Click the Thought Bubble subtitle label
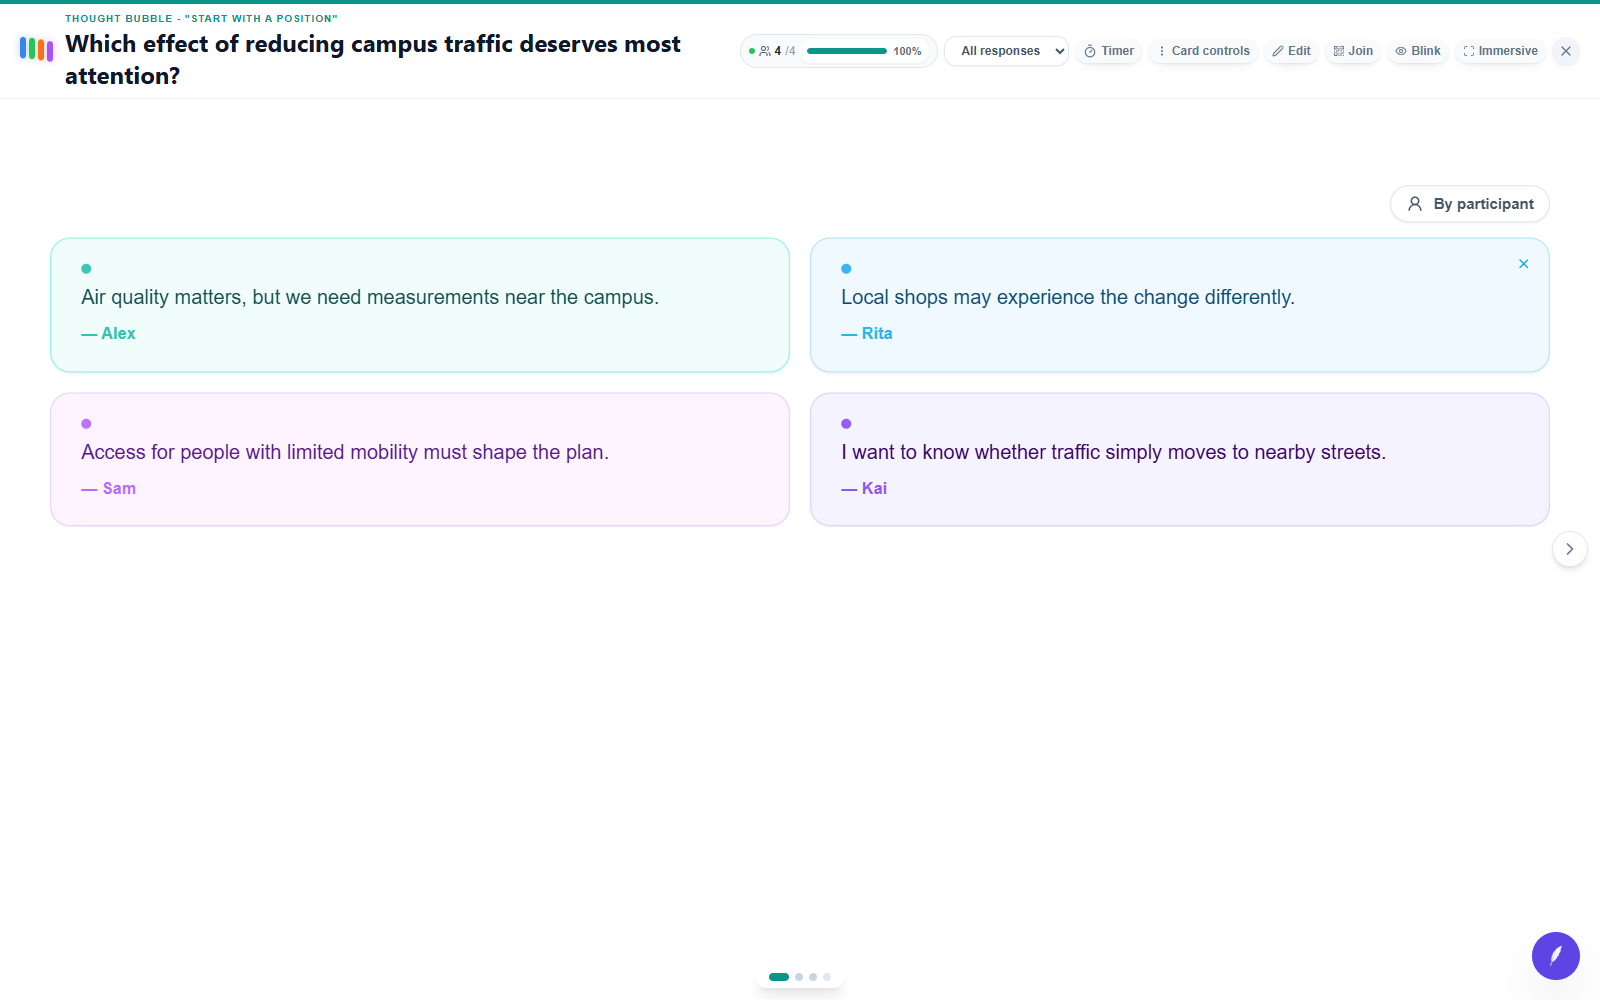This screenshot has width=1600, height=1000. tap(201, 19)
